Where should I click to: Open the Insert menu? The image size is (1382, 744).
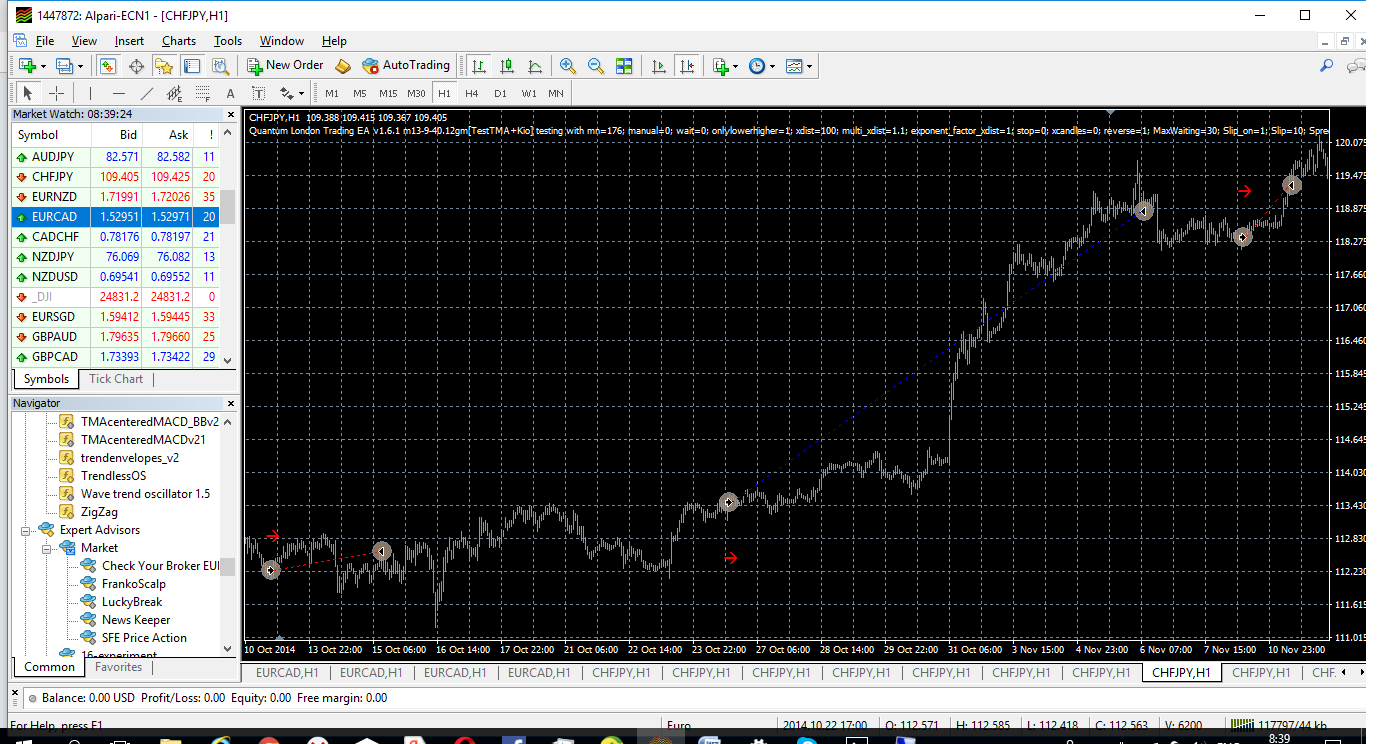coord(129,41)
